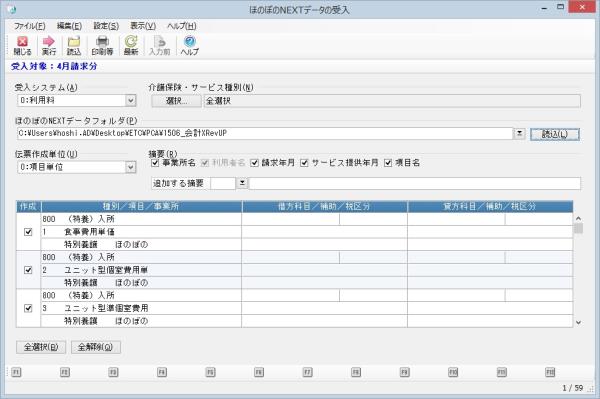Open the 編集(E) menu
The width and height of the screenshot is (600, 399).
coord(69,26)
